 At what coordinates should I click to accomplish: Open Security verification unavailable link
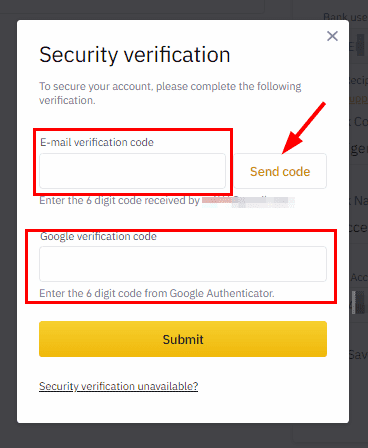tap(118, 386)
